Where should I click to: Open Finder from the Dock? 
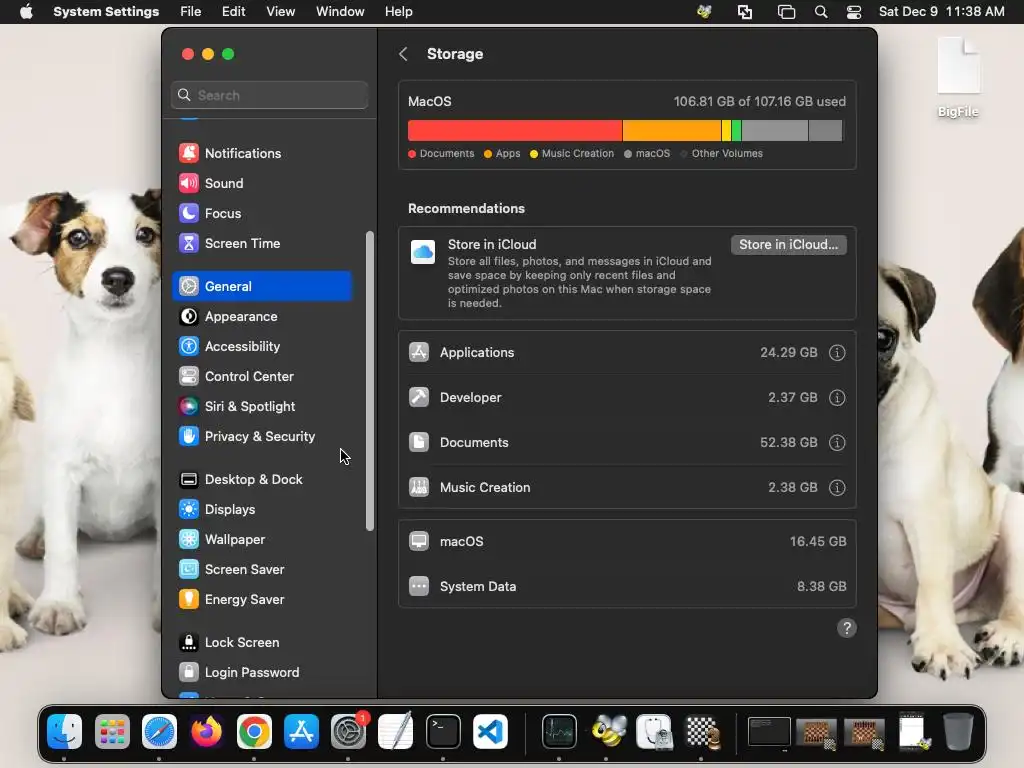(65, 731)
